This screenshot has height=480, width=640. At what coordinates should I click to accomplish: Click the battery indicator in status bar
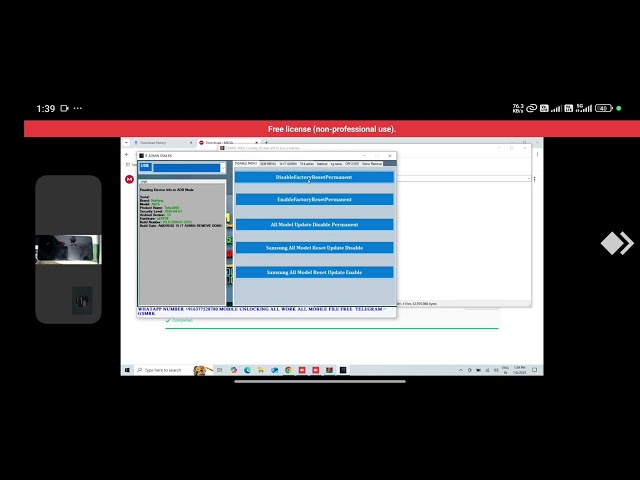click(x=604, y=108)
